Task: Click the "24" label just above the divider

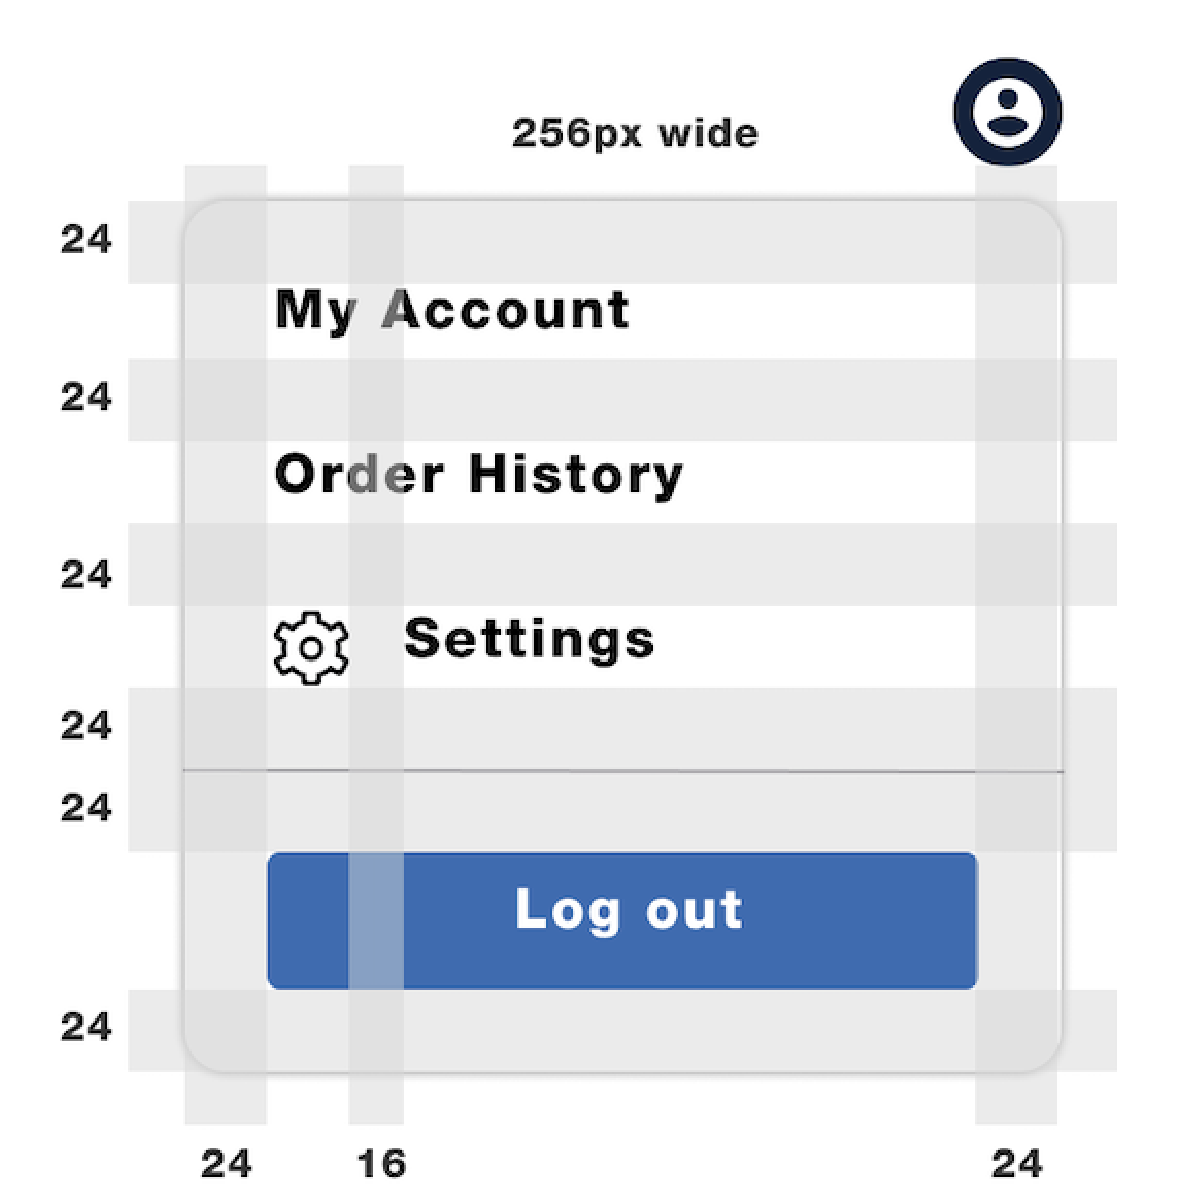Action: click(86, 725)
